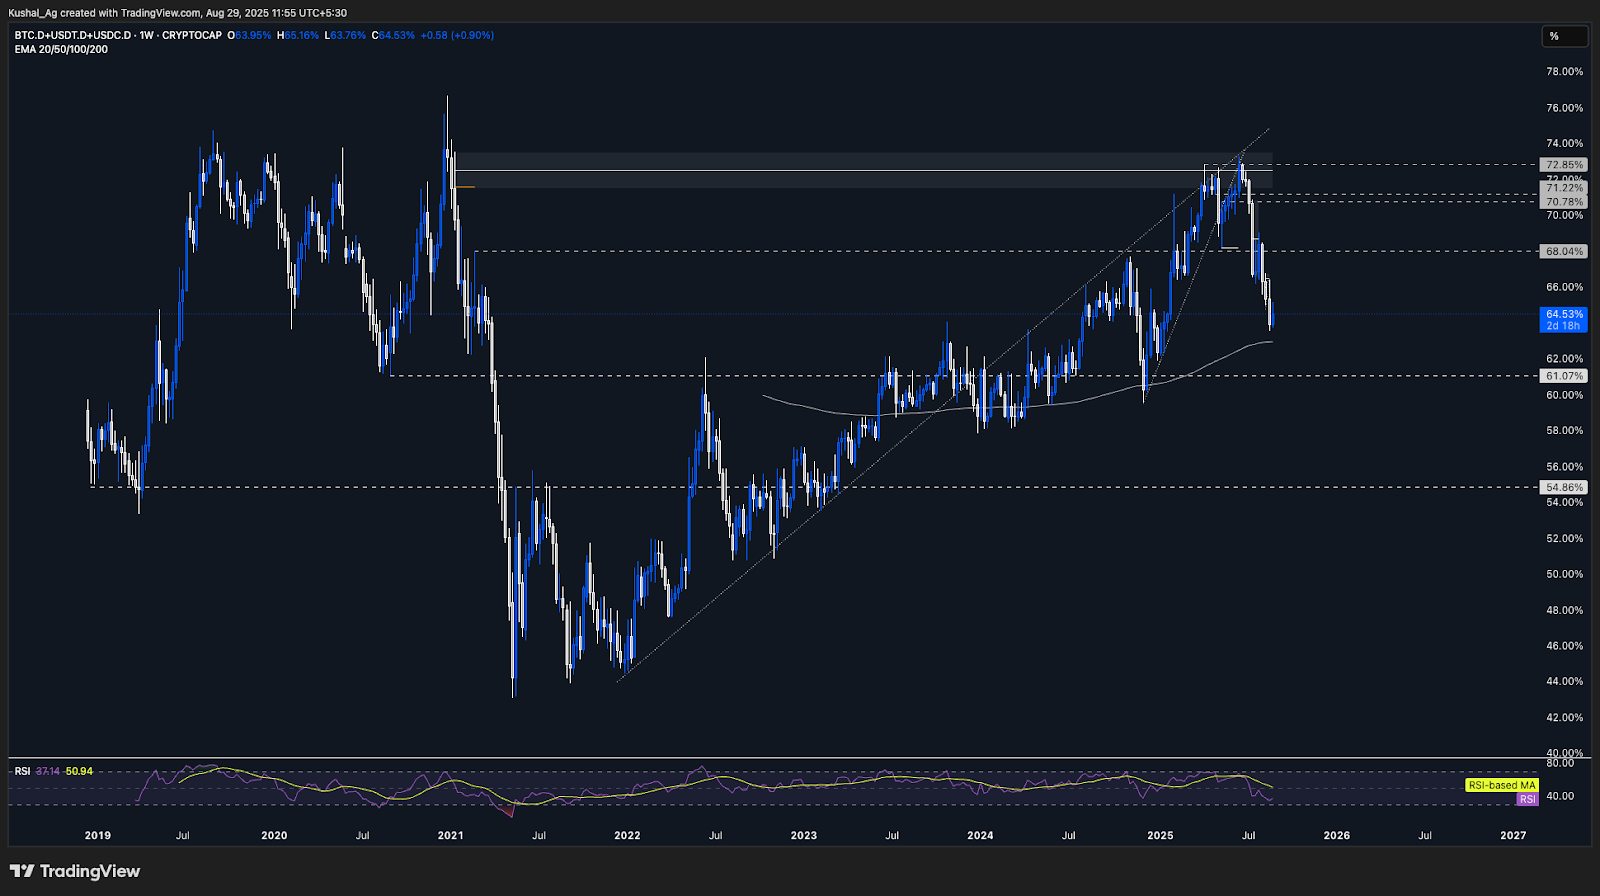The height and width of the screenshot is (896, 1600).
Task: Click the 40.00 RSI scale label
Action: [x=1560, y=797]
